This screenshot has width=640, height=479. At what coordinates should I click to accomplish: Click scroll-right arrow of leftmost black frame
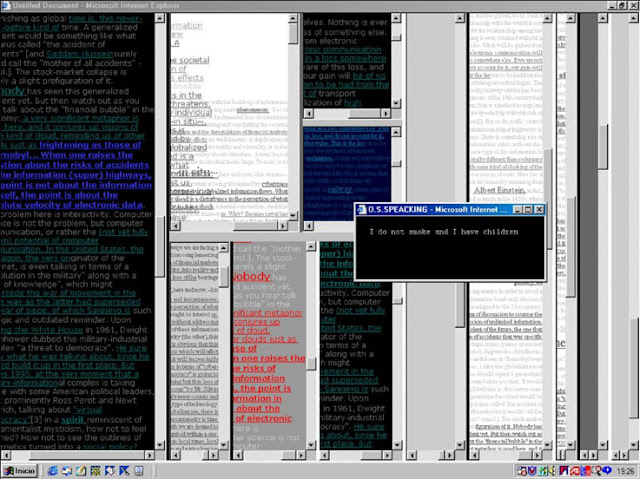pyautogui.click(x=150, y=455)
